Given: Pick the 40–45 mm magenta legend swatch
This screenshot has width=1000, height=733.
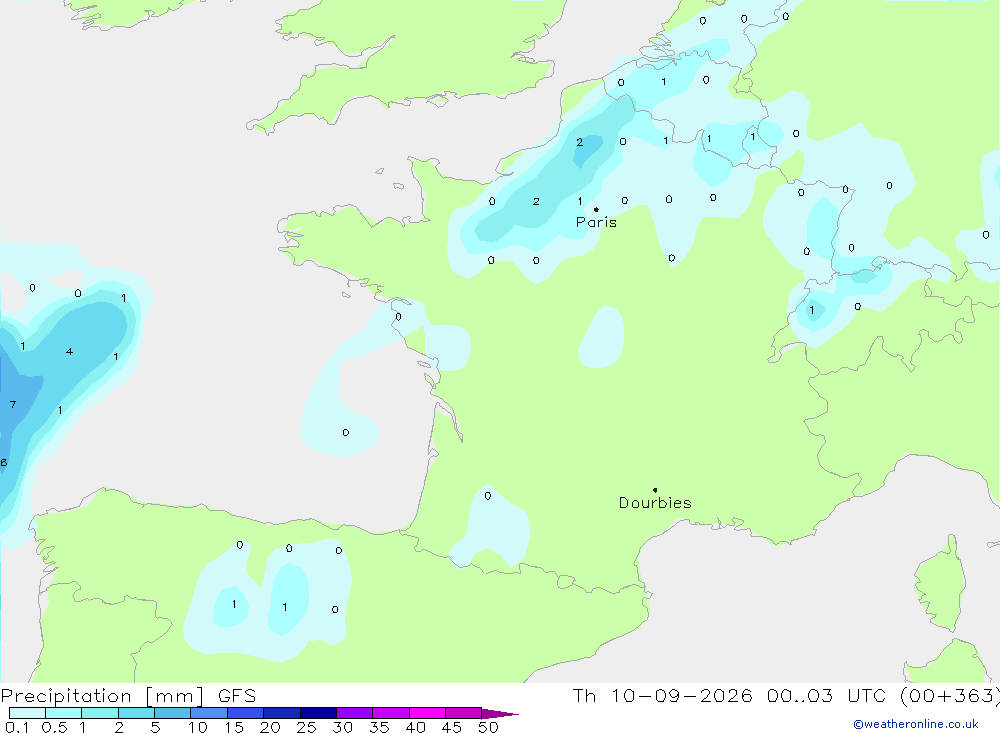Looking at the screenshot, I should [427, 713].
